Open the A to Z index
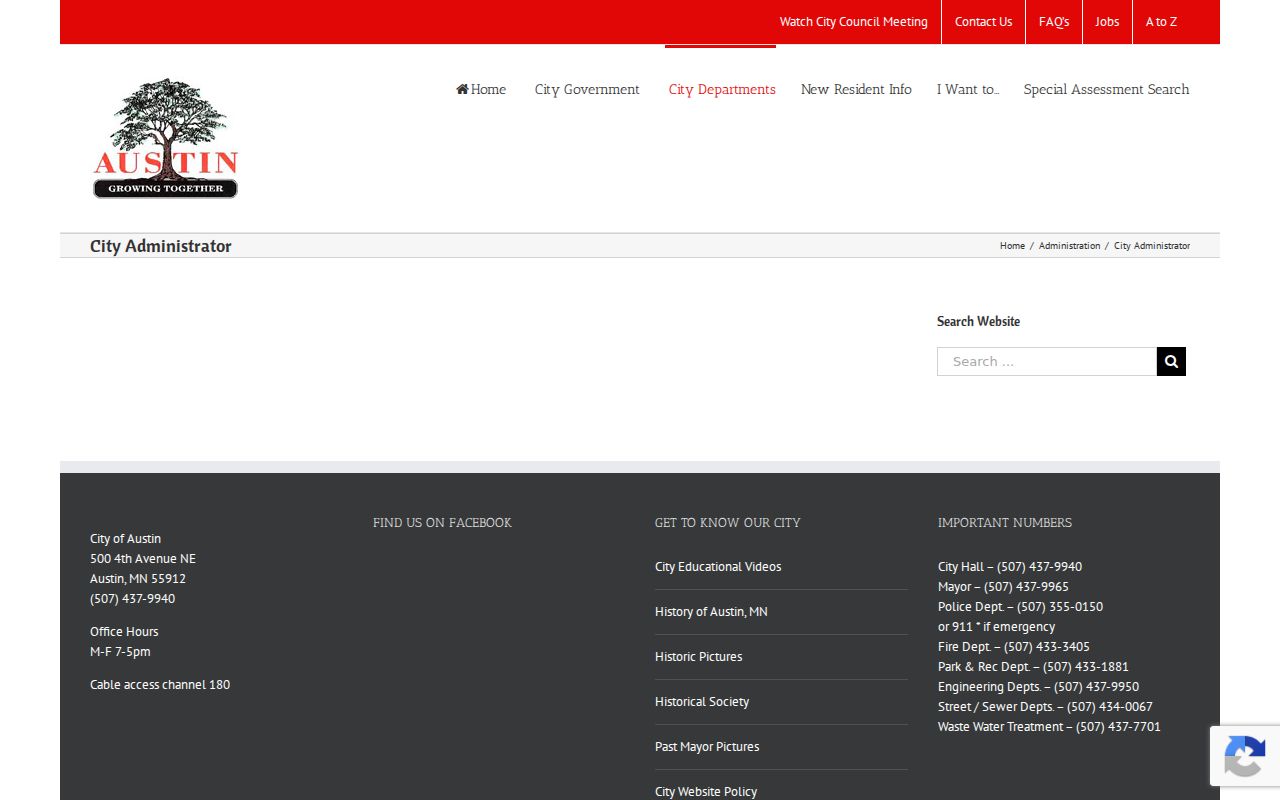This screenshot has width=1280, height=800. point(1161,22)
